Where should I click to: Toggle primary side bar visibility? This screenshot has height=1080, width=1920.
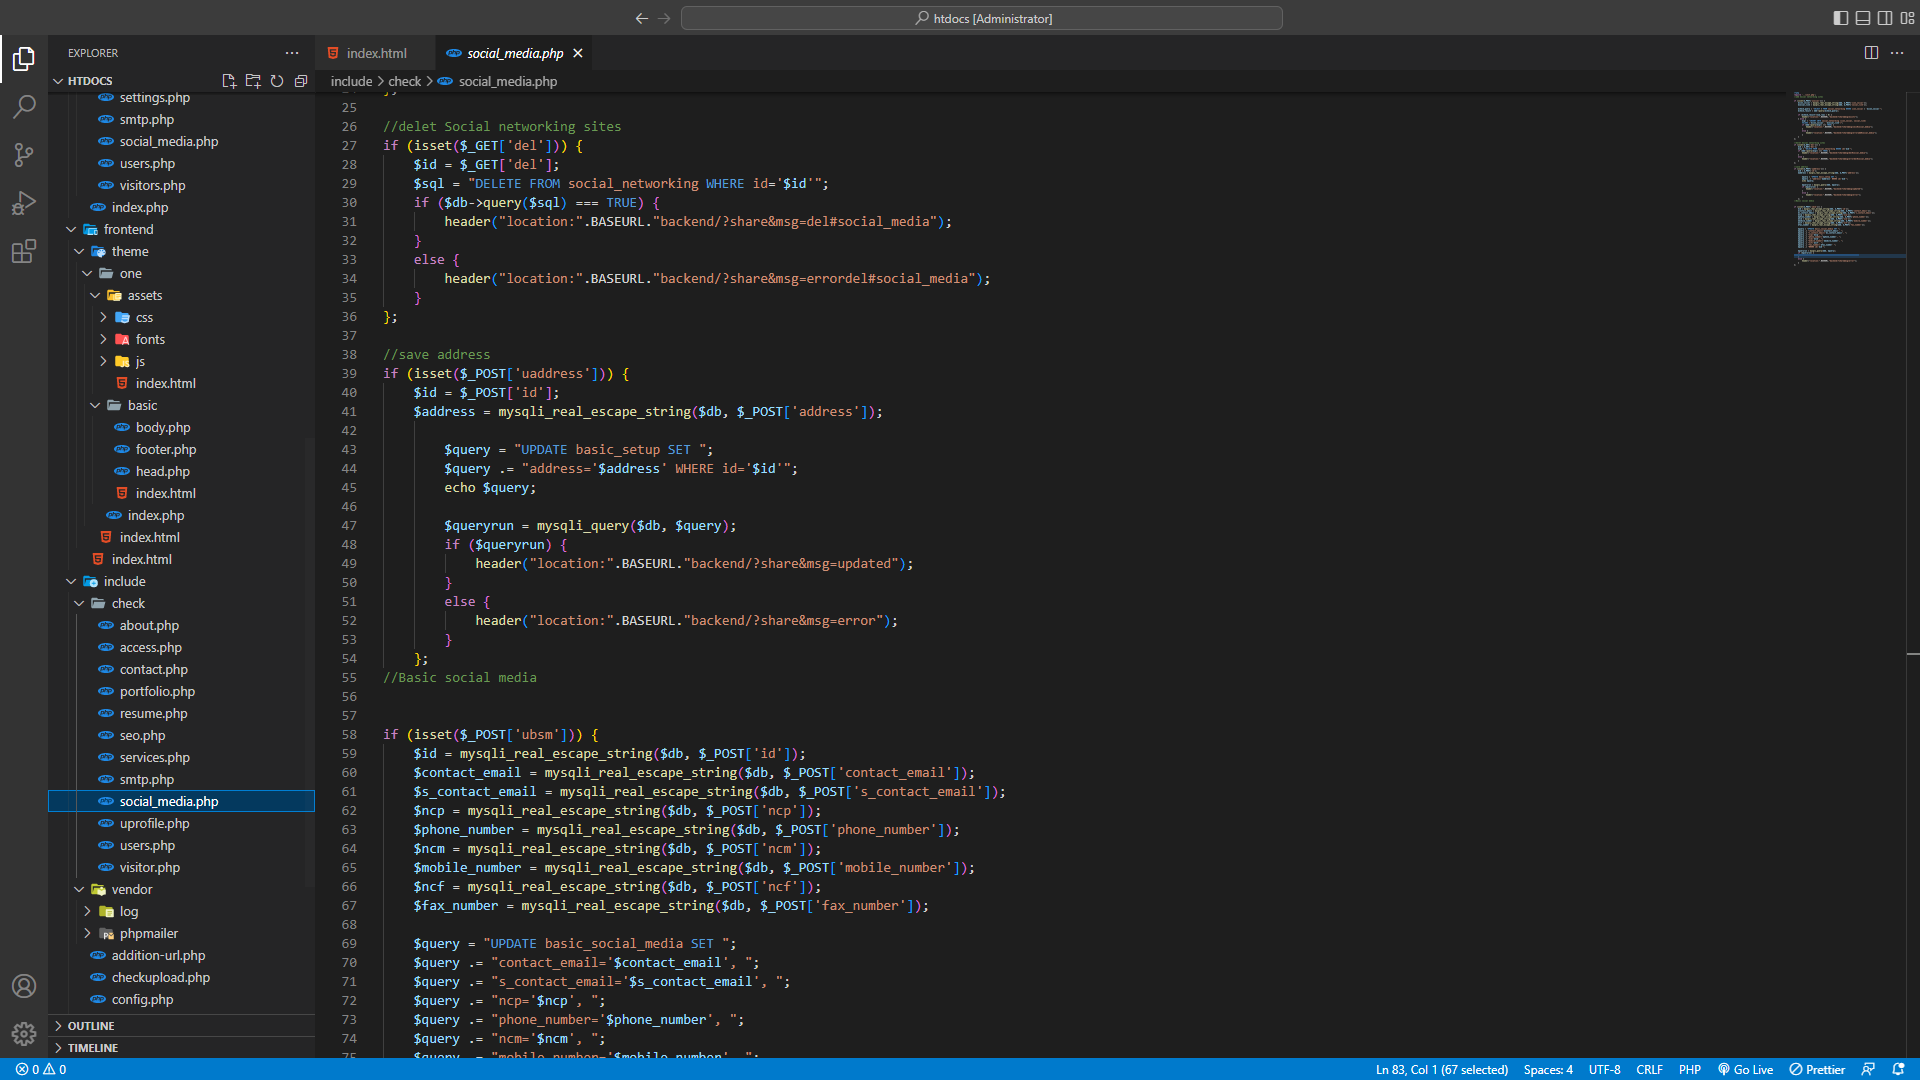[1841, 18]
